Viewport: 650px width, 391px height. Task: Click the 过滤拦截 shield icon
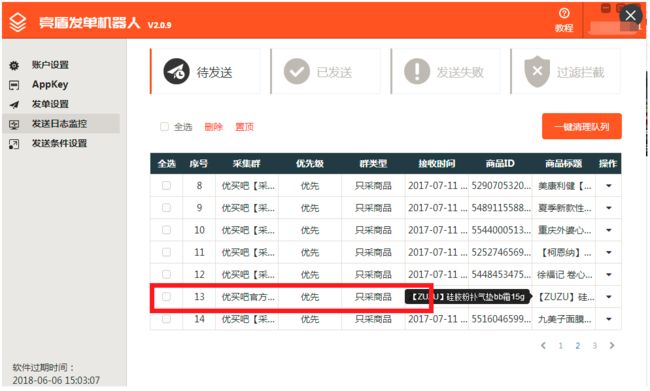(537, 71)
